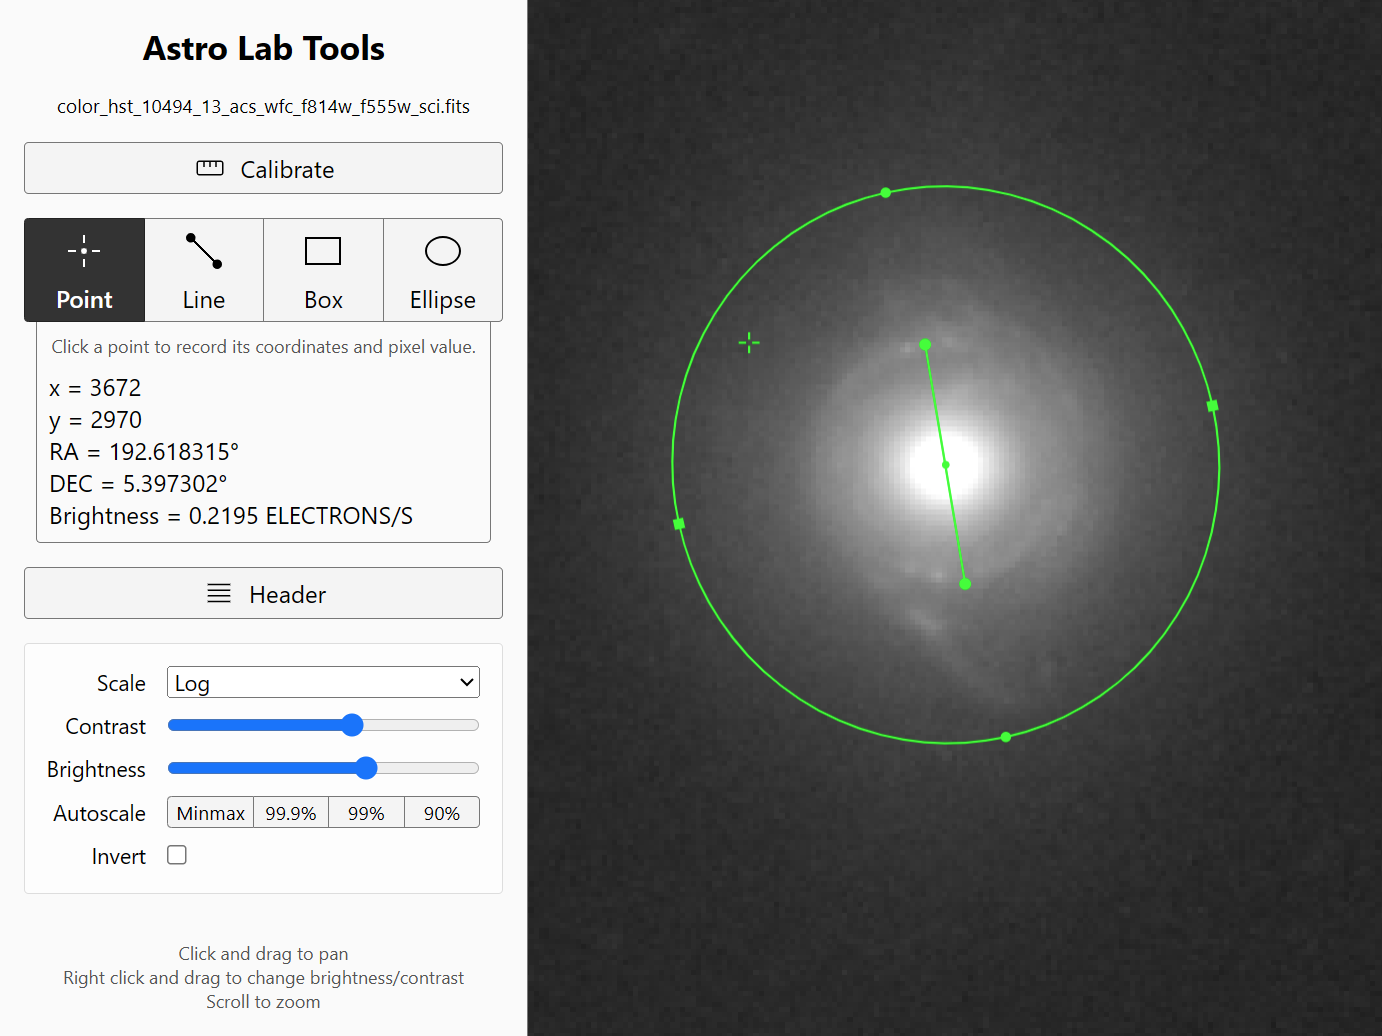
Task: Click the round handle at ellipse's top
Action: click(886, 193)
